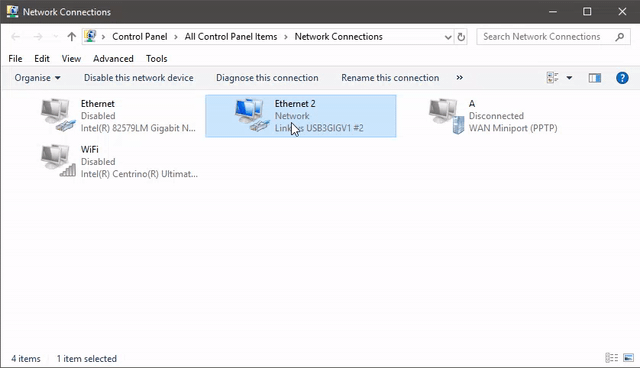This screenshot has height=368, width=640.
Task: Click Disabled status under WiFi
Action: (98, 162)
